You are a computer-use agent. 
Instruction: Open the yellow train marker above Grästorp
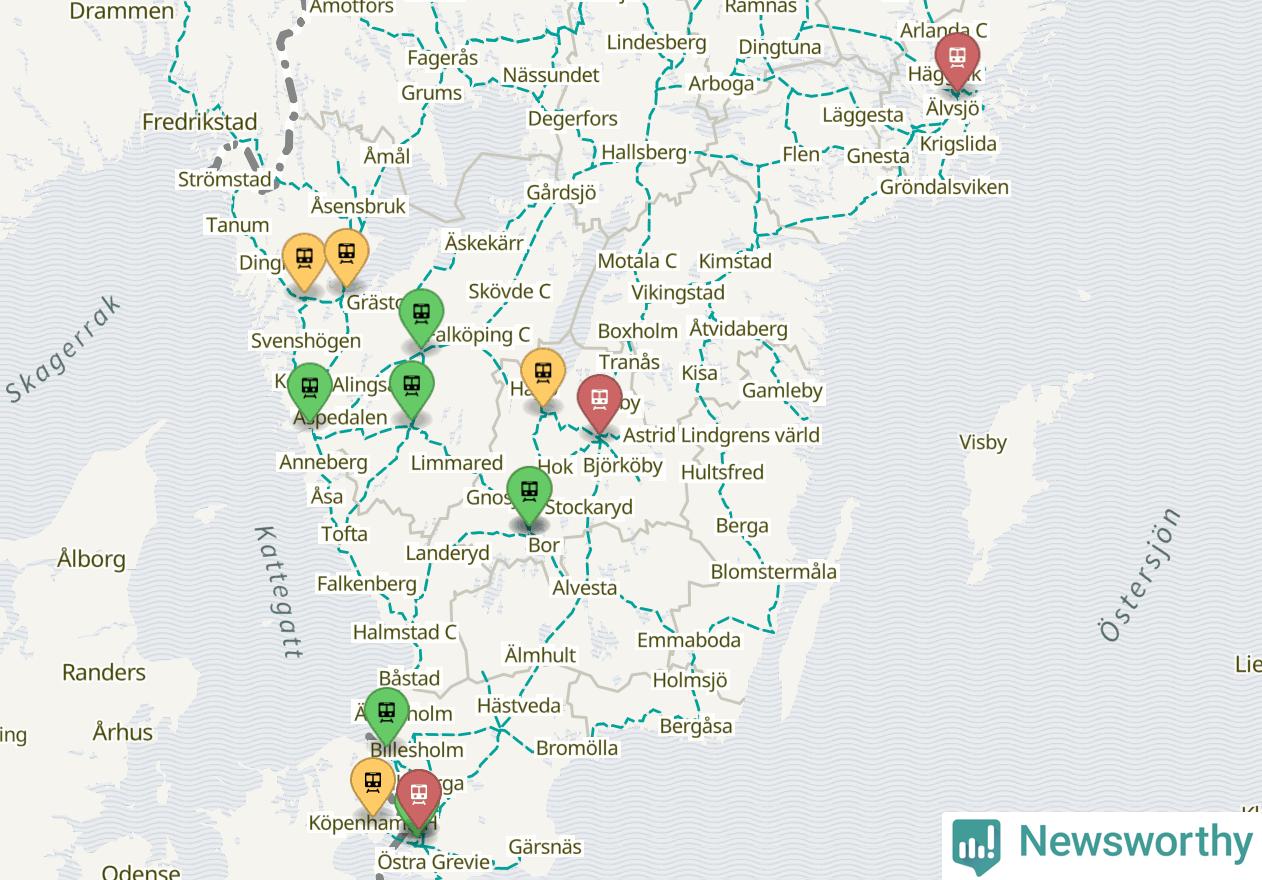[346, 256]
